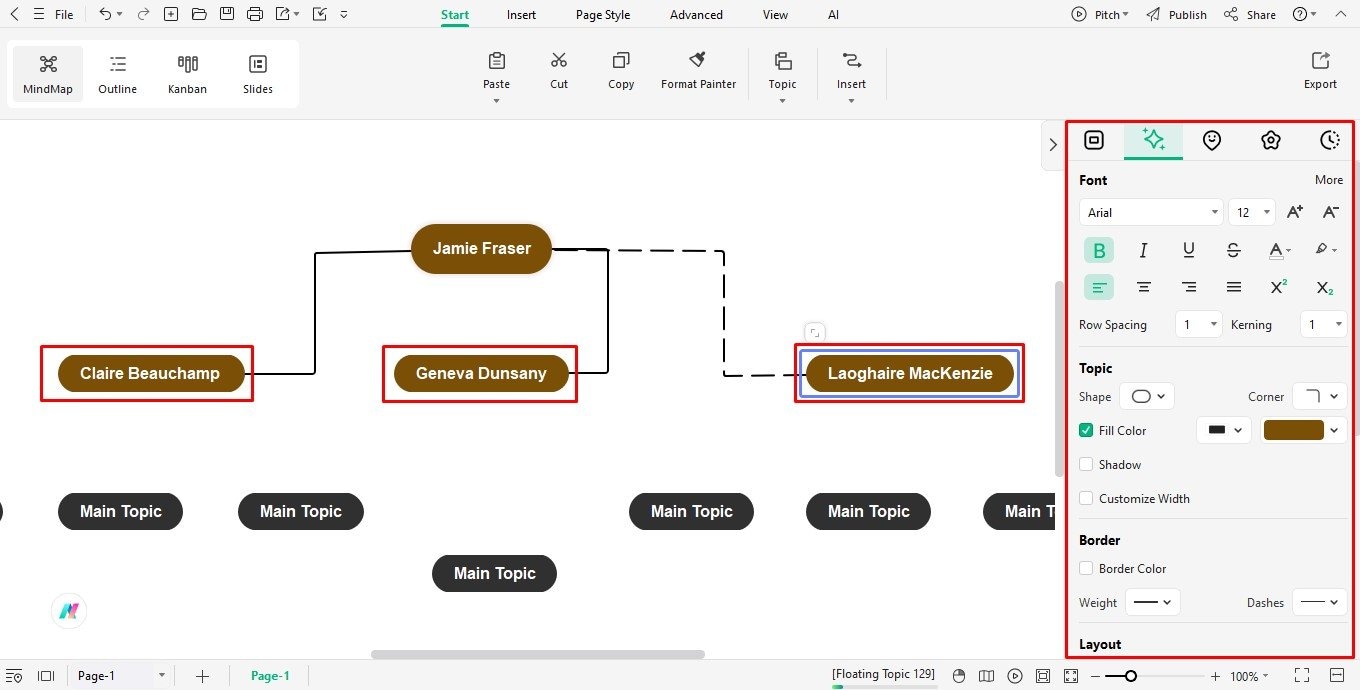Image resolution: width=1360 pixels, height=690 pixels.
Task: Open the Advanced ribbon tab
Action: coord(696,15)
